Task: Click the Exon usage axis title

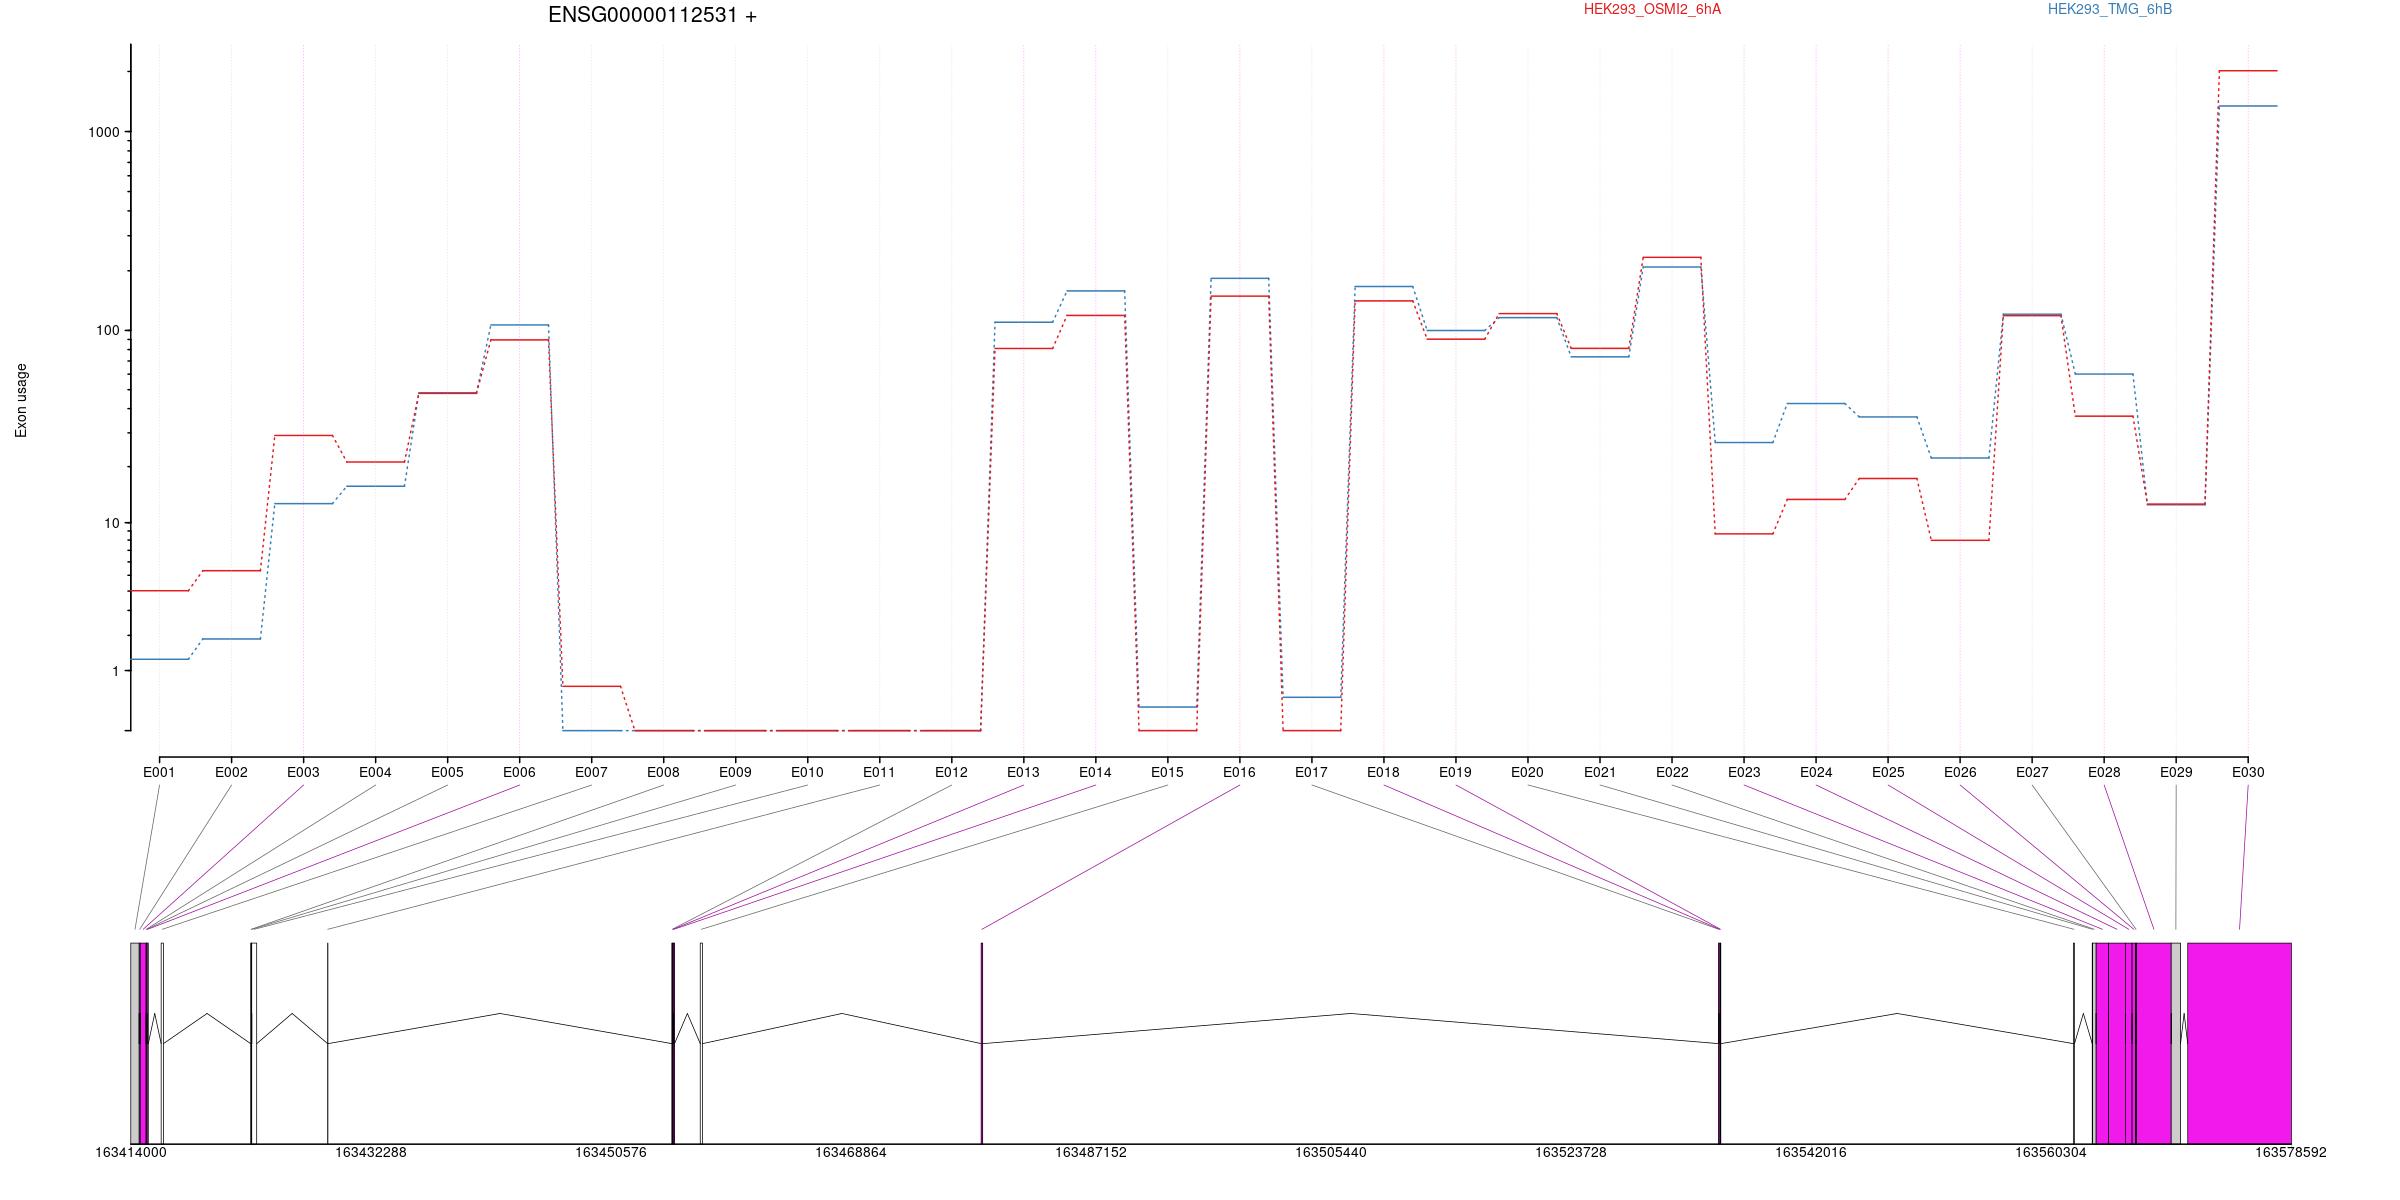Action: tap(22, 400)
